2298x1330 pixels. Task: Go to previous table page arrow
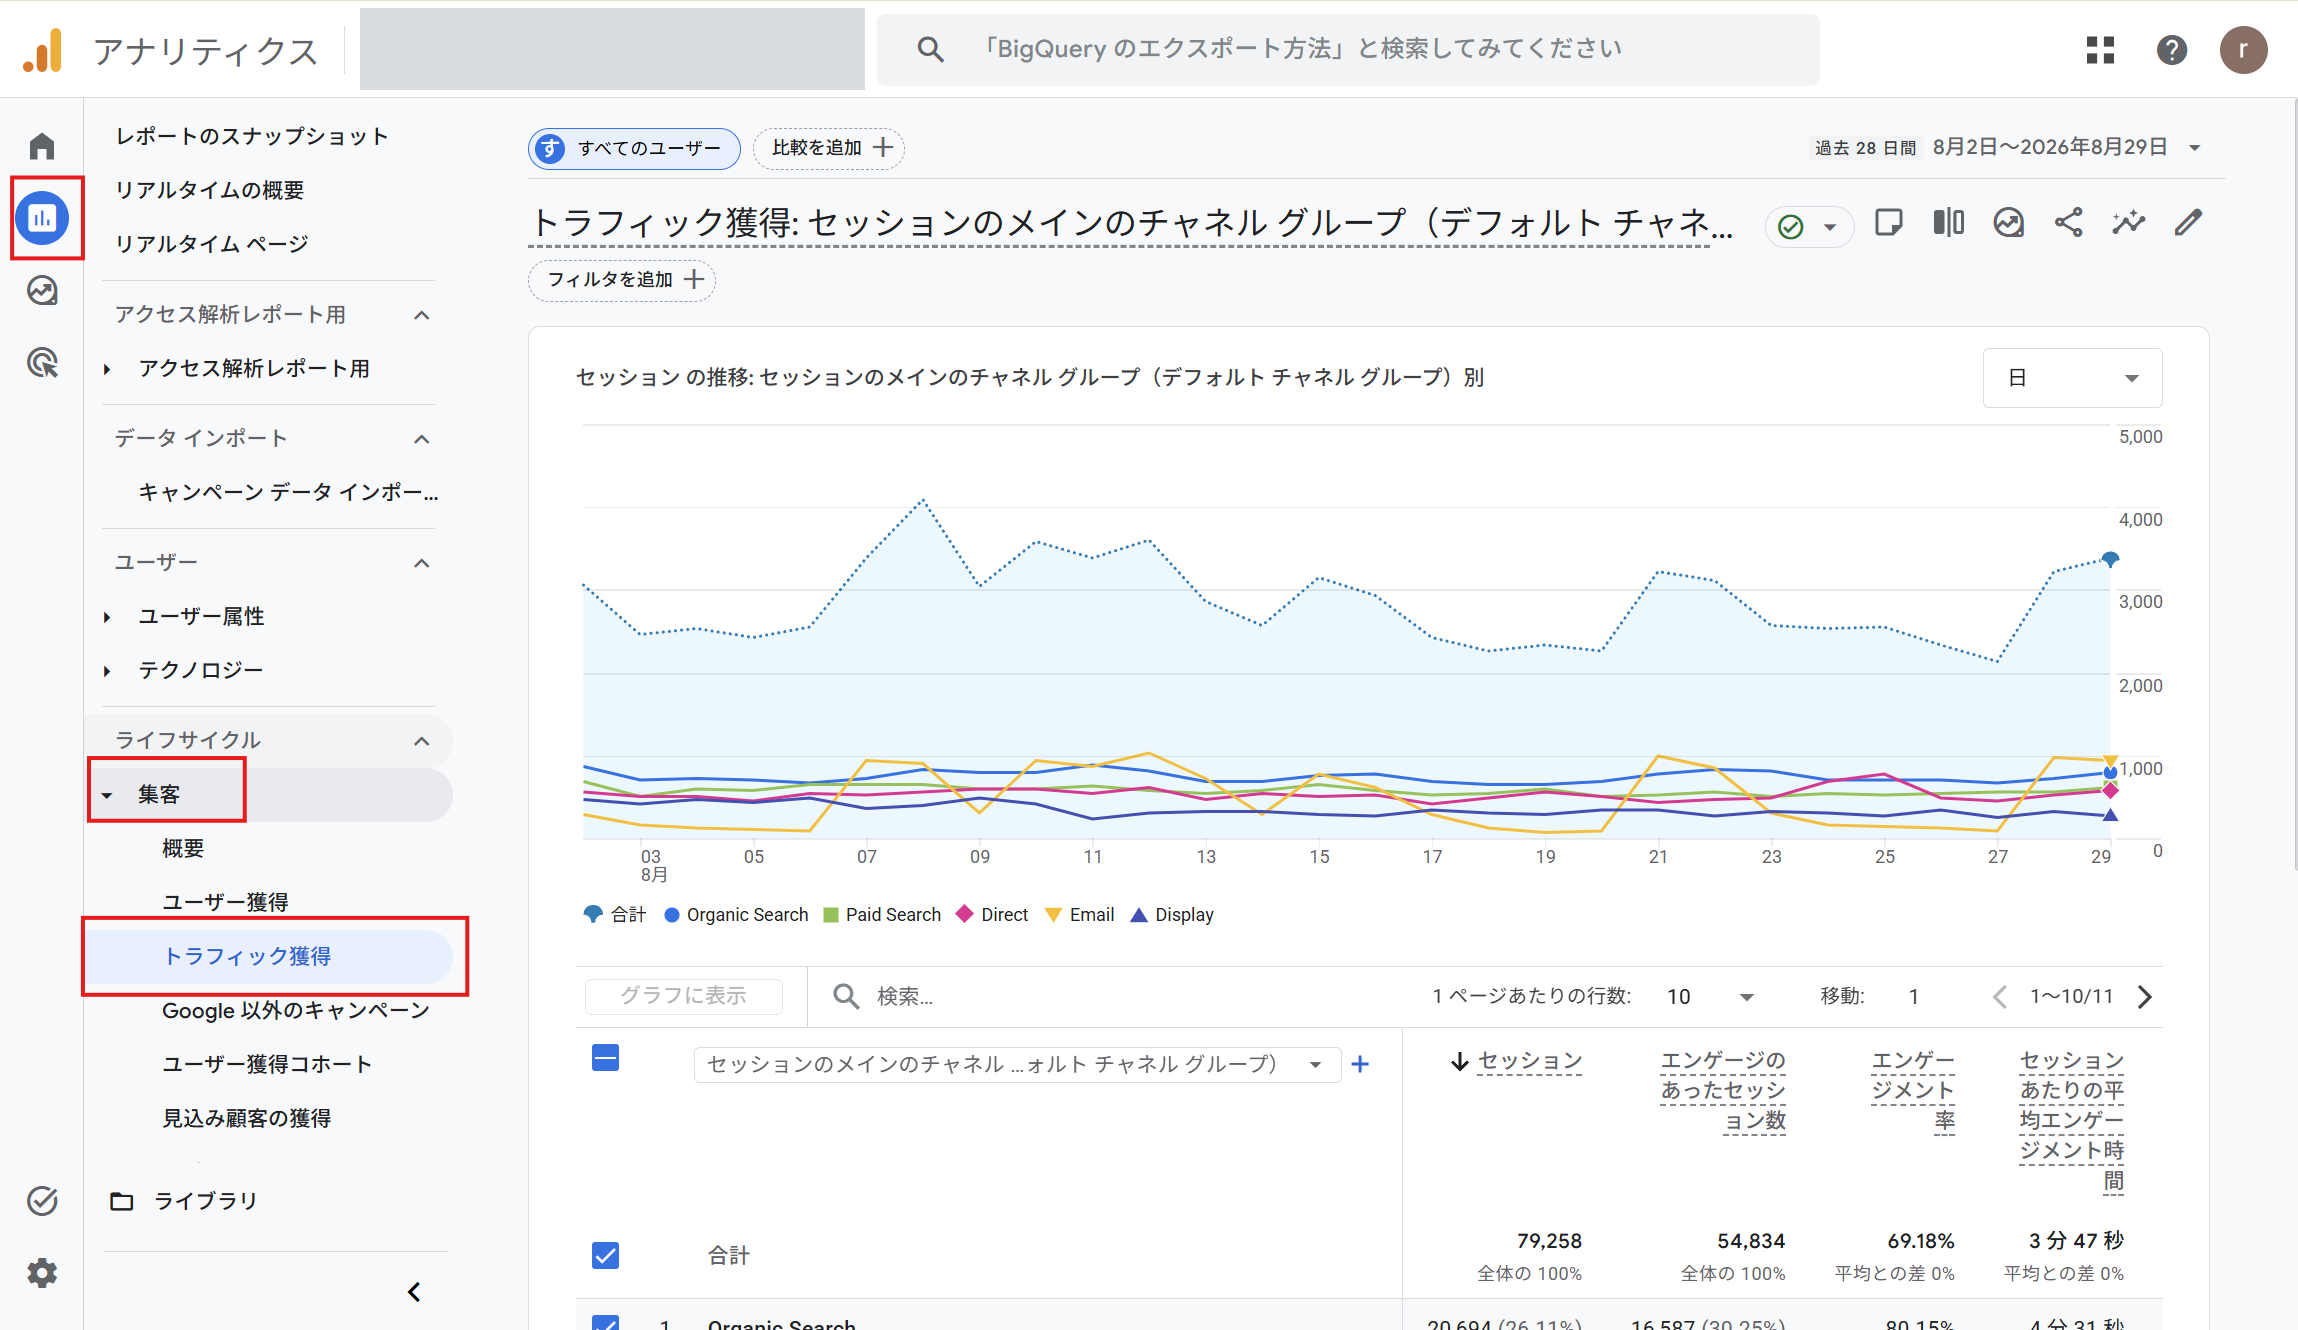tap(1999, 996)
